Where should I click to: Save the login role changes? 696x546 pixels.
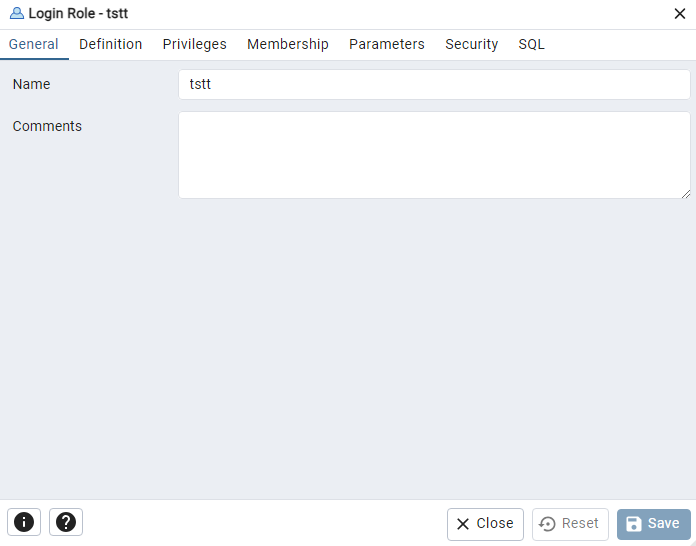point(653,524)
